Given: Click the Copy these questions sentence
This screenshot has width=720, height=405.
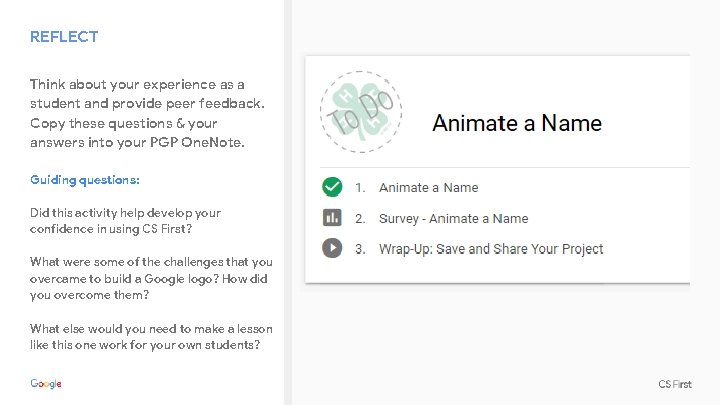Looking at the screenshot, I should 124,132.
